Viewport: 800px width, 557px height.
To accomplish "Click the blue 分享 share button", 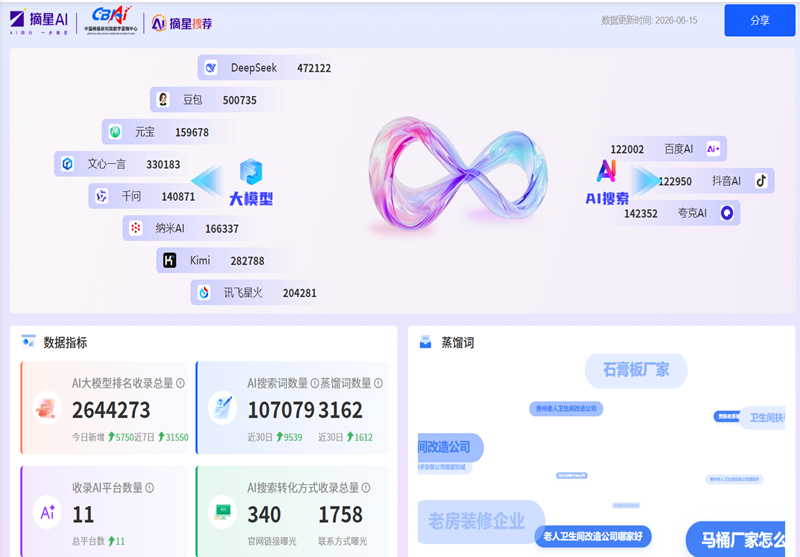I will pyautogui.click(x=759, y=20).
